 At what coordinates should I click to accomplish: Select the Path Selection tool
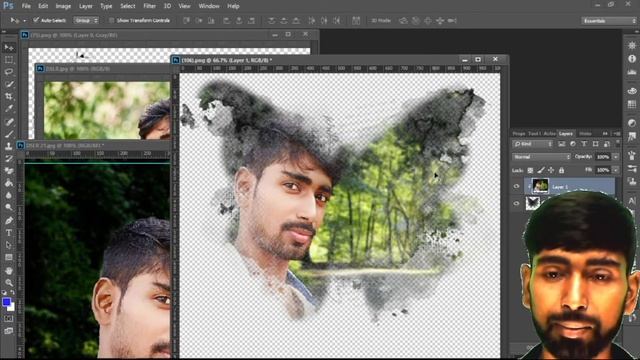[9, 245]
